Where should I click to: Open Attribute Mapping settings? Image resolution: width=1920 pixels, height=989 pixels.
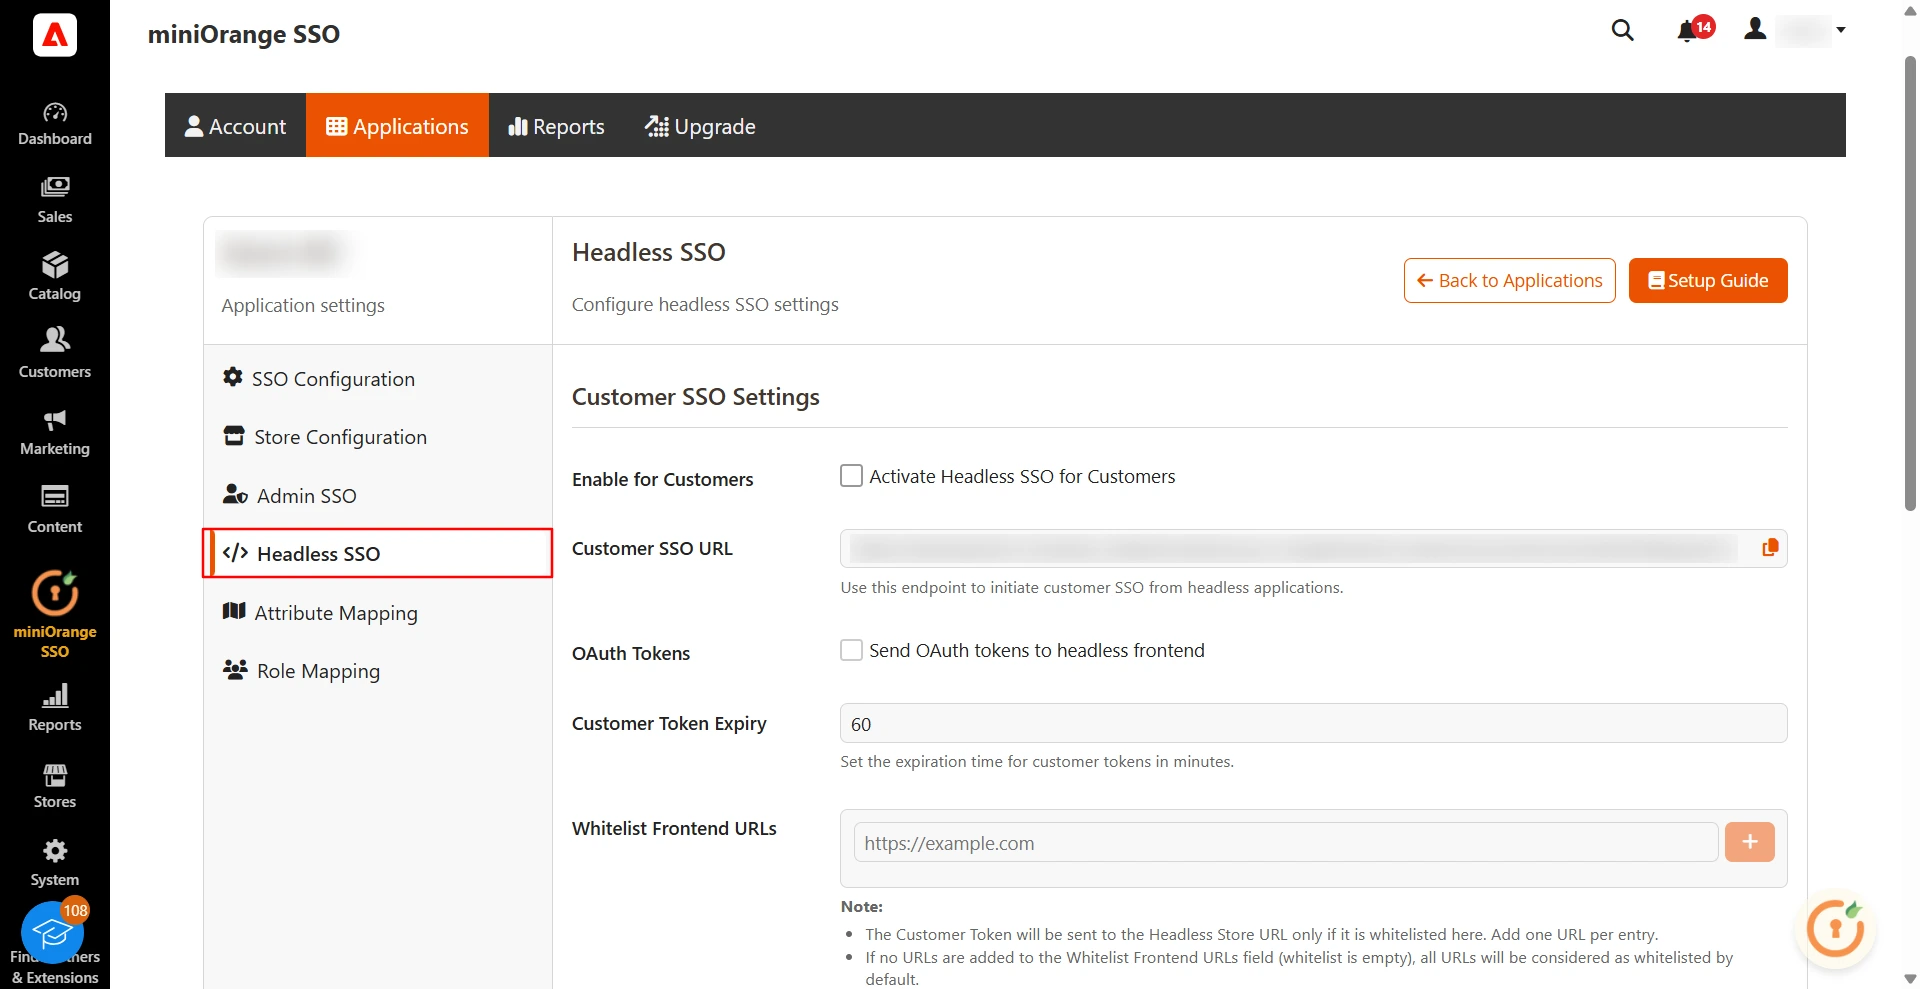[x=378, y=613]
